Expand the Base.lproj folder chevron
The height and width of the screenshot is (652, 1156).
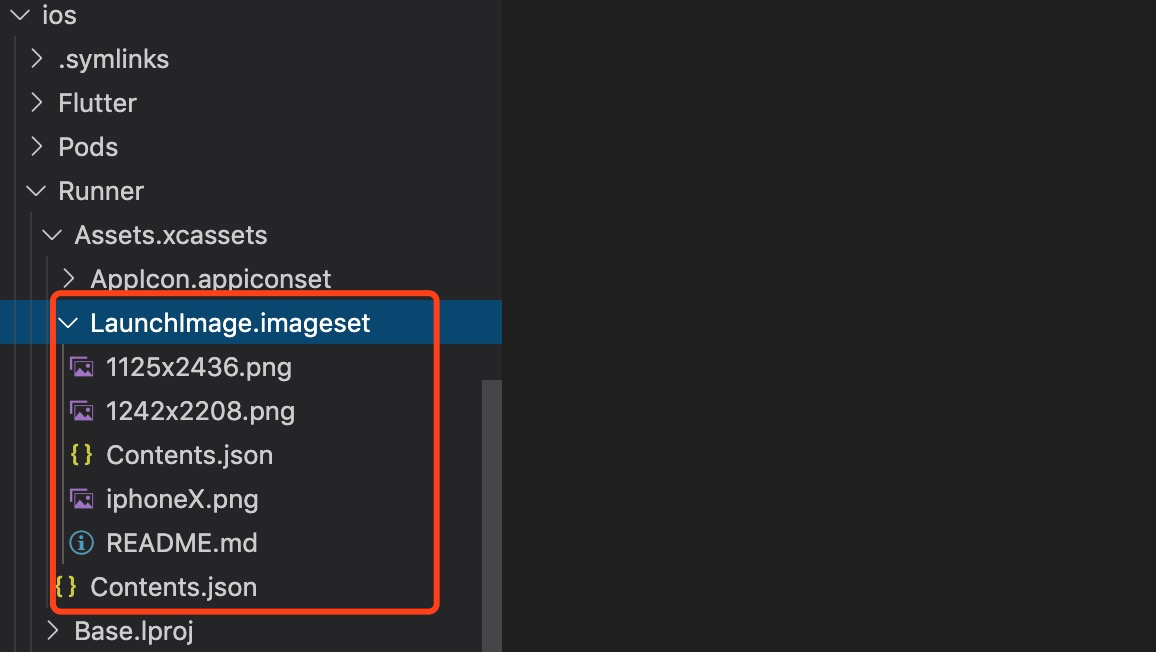[52, 631]
